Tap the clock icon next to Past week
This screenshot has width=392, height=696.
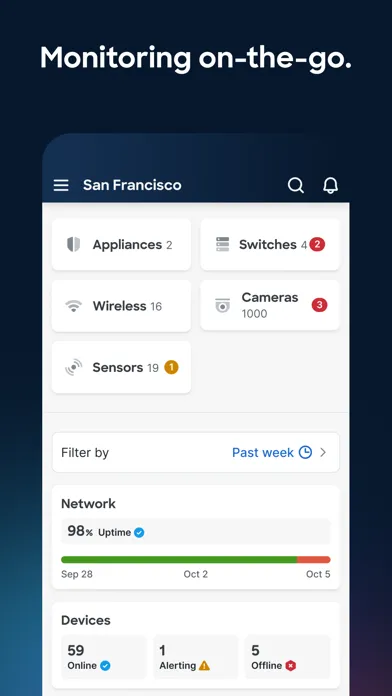[305, 452]
